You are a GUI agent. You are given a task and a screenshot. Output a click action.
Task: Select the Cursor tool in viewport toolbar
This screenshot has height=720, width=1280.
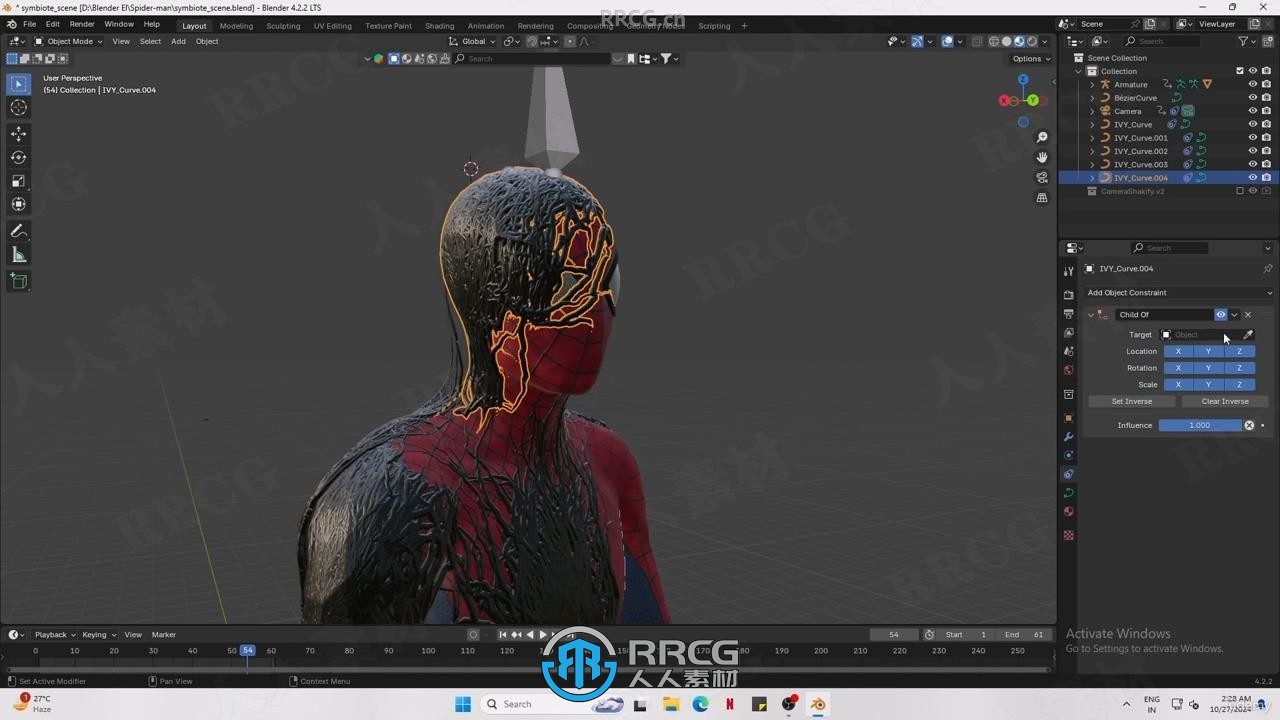(x=18, y=108)
